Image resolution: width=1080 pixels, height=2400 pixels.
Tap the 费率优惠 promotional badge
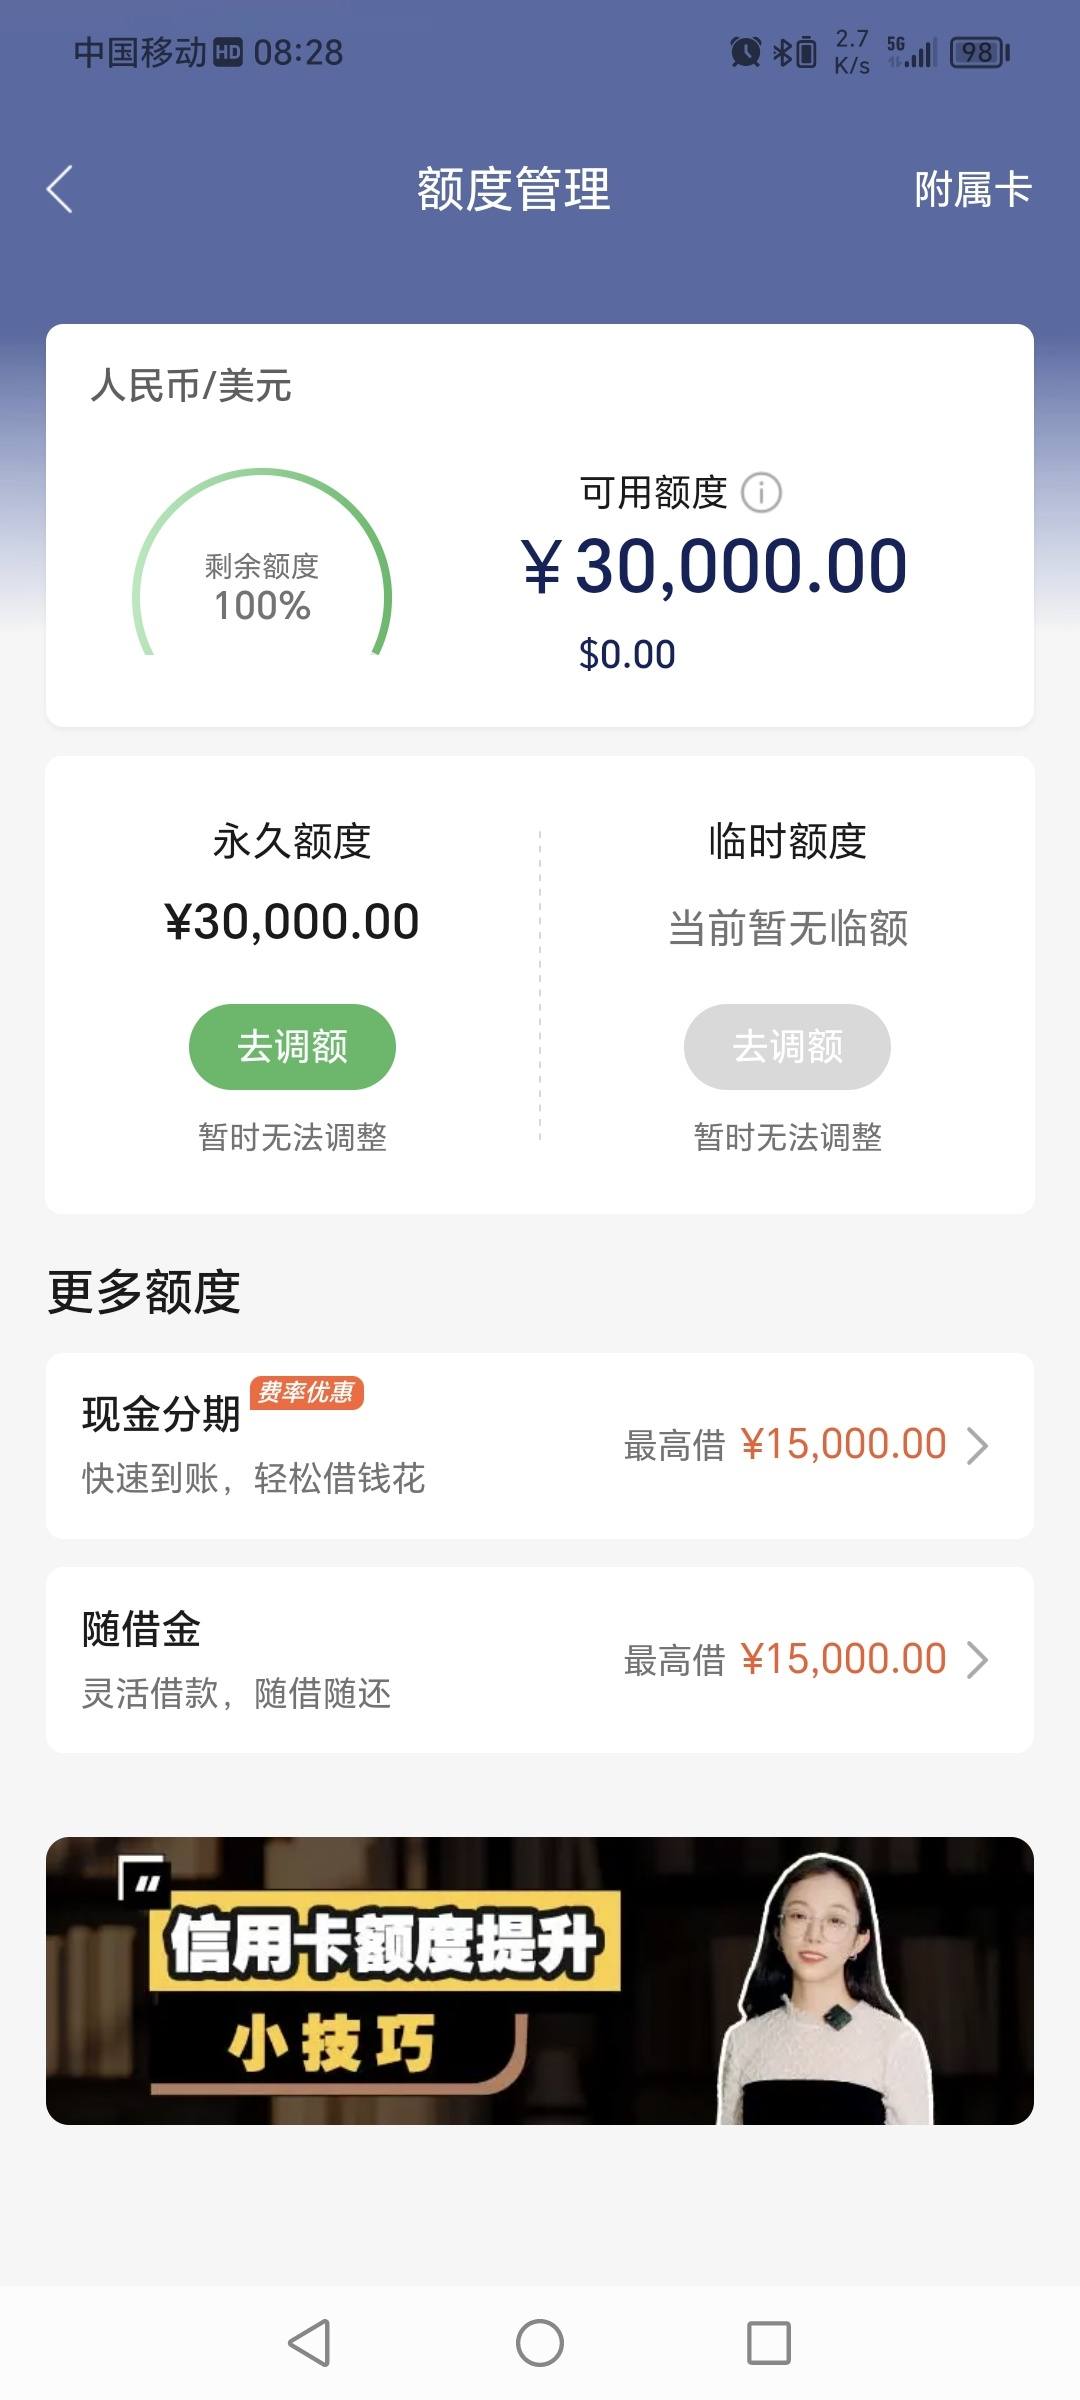(306, 1393)
